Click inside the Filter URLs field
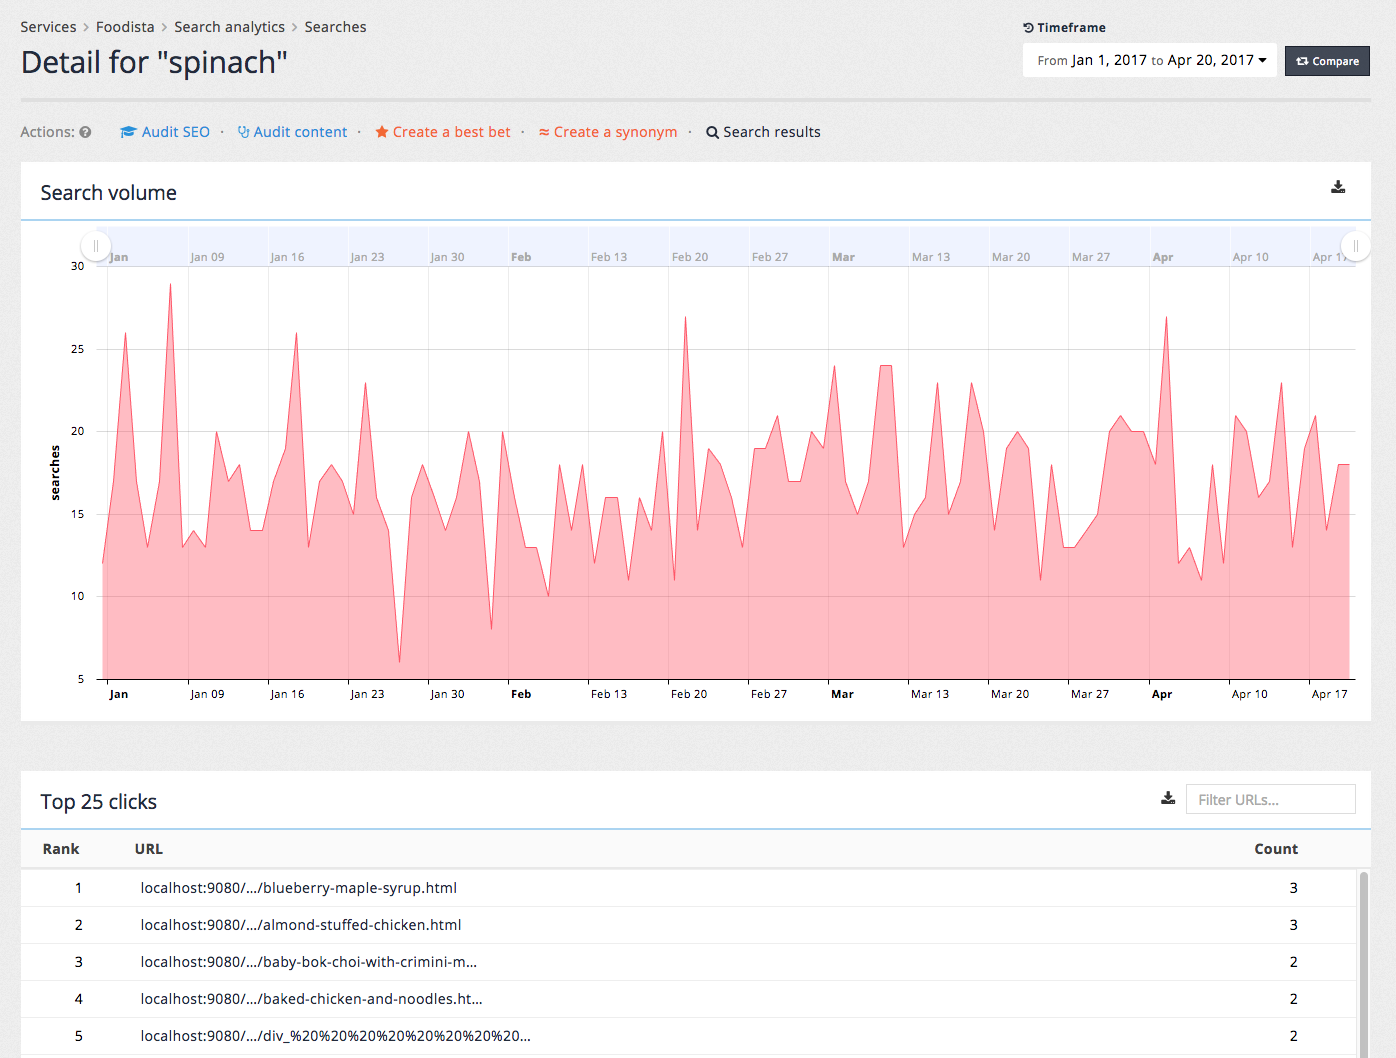 click(1270, 798)
